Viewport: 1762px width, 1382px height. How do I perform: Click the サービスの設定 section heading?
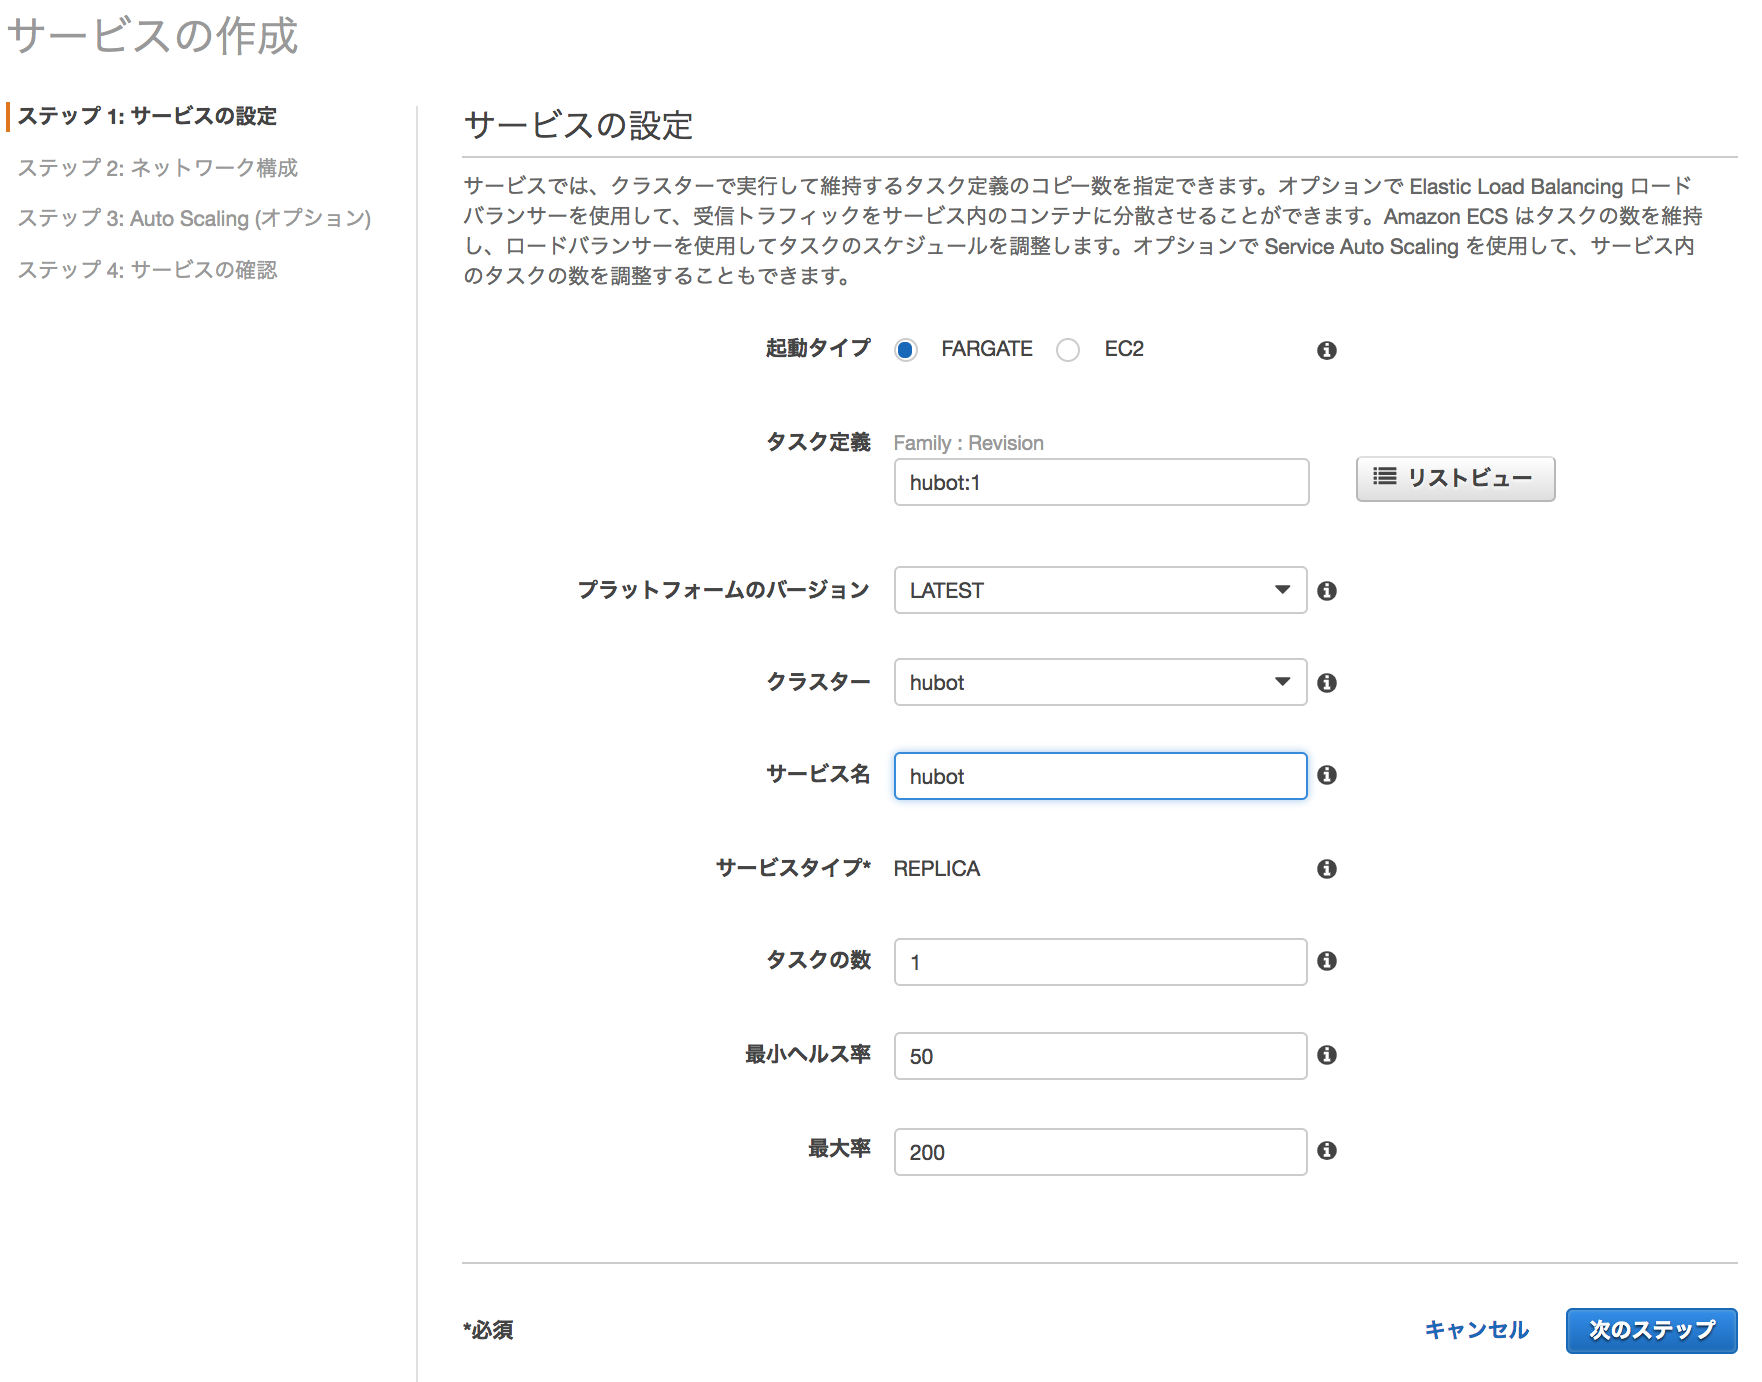click(578, 126)
